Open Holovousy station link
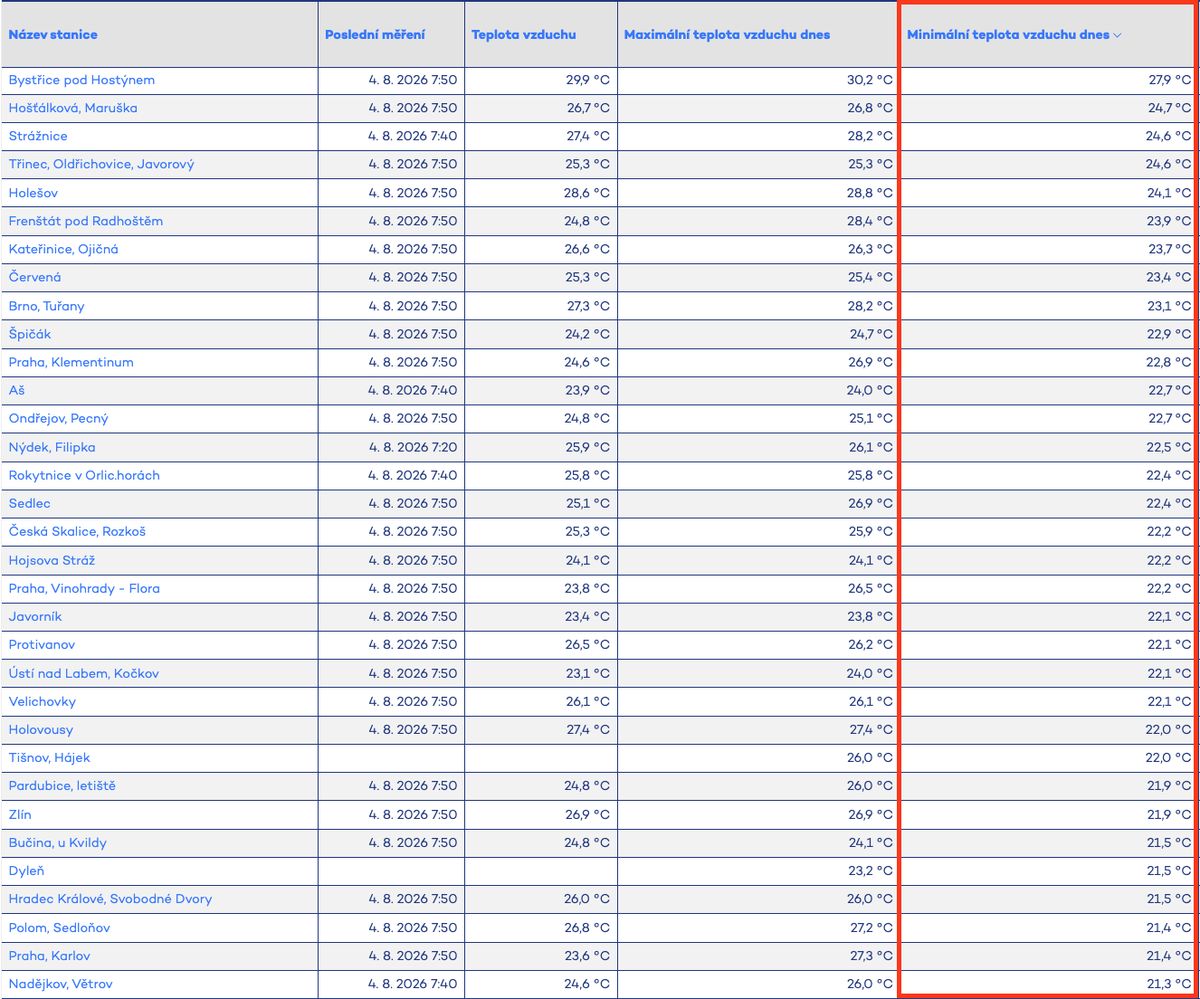The image size is (1200, 999). point(41,729)
